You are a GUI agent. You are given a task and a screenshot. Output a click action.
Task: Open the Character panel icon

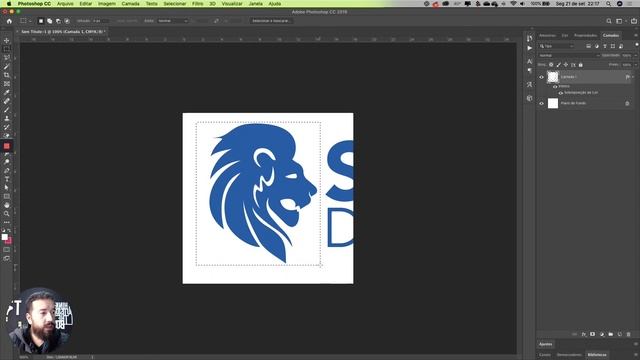click(529, 61)
